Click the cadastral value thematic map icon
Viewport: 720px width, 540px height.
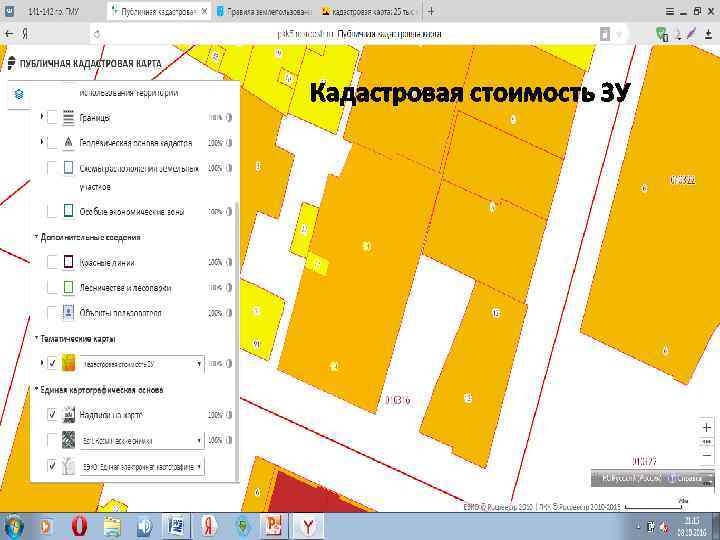(68, 363)
